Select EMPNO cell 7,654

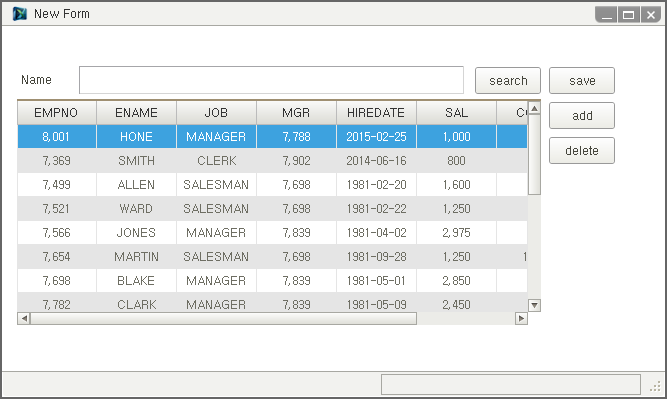57,257
